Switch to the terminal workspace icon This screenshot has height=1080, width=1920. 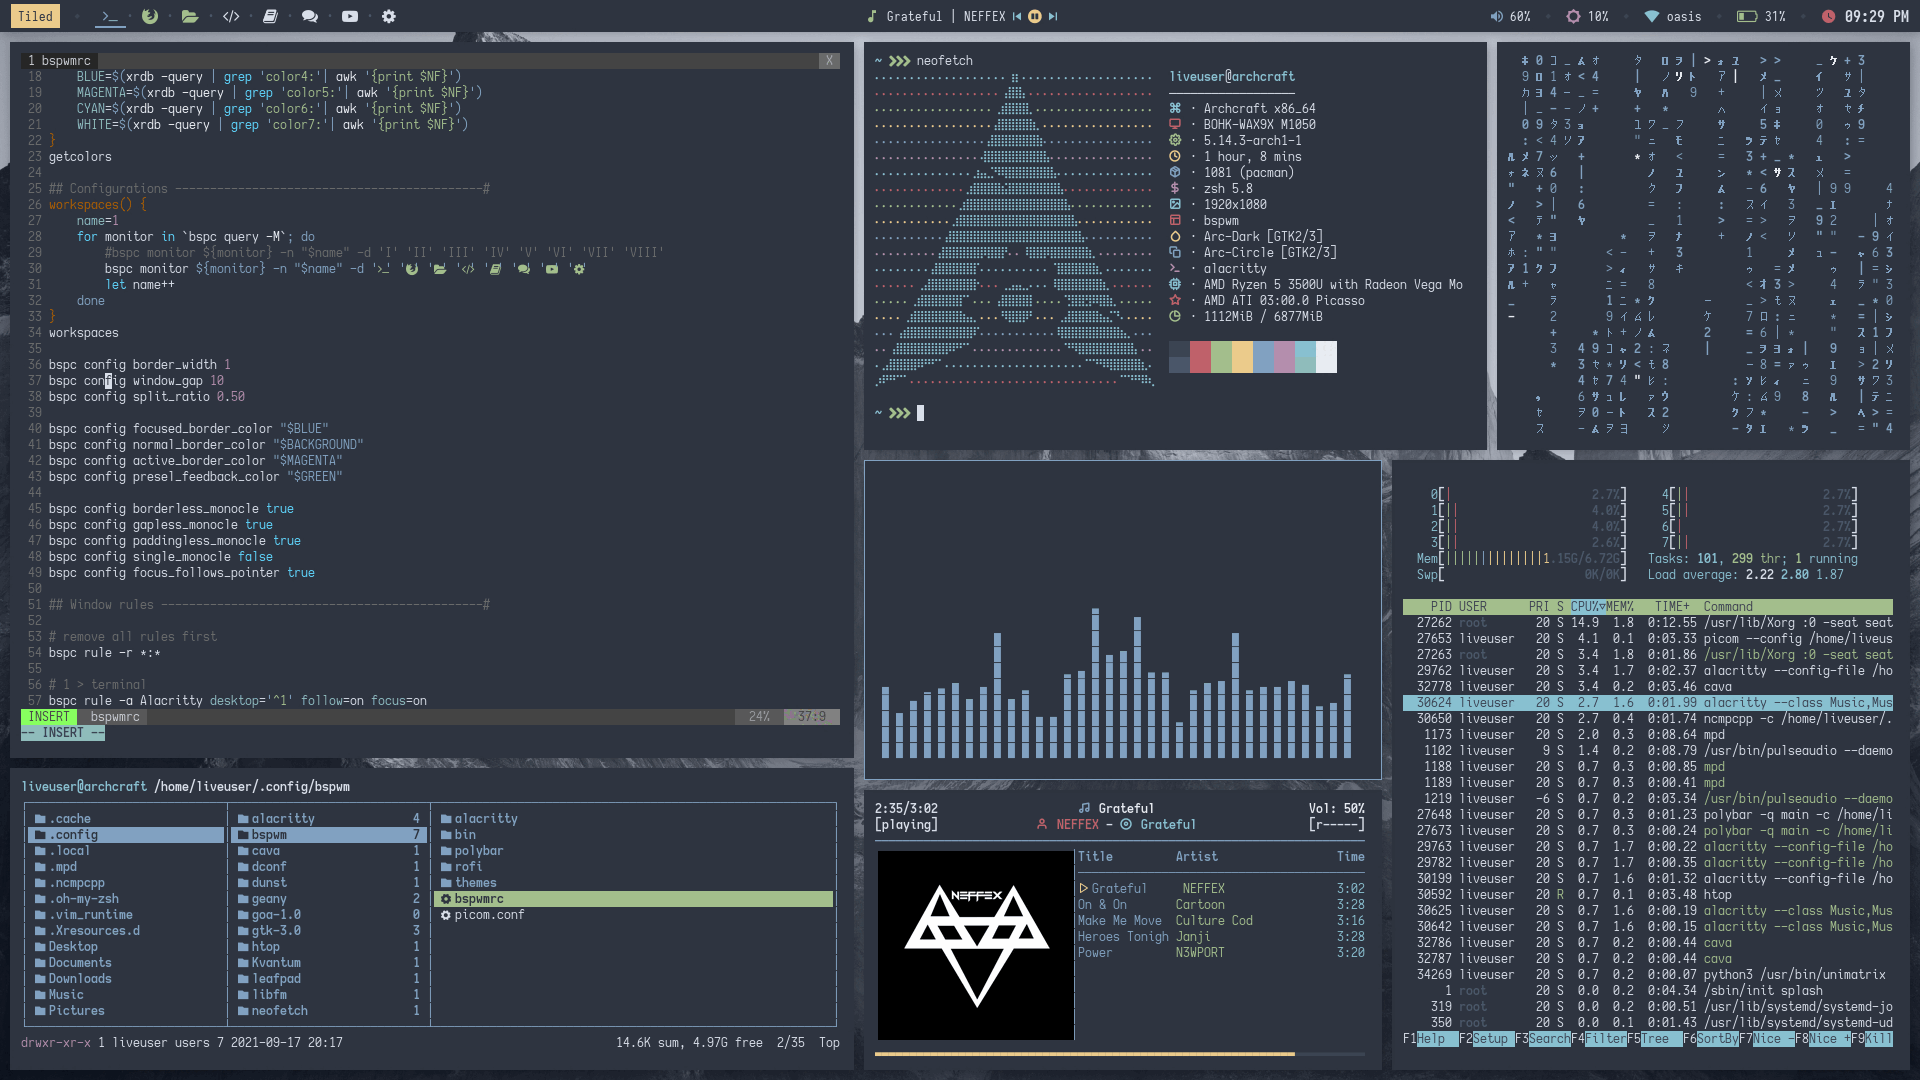point(110,16)
